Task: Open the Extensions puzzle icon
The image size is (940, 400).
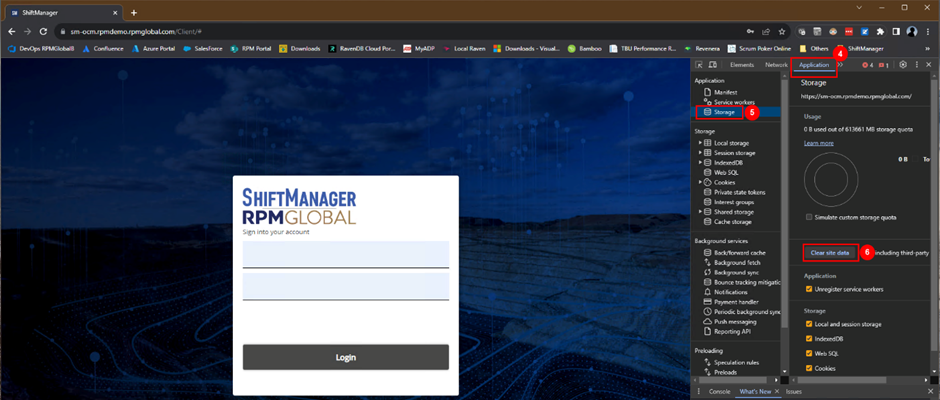Action: click(x=880, y=31)
